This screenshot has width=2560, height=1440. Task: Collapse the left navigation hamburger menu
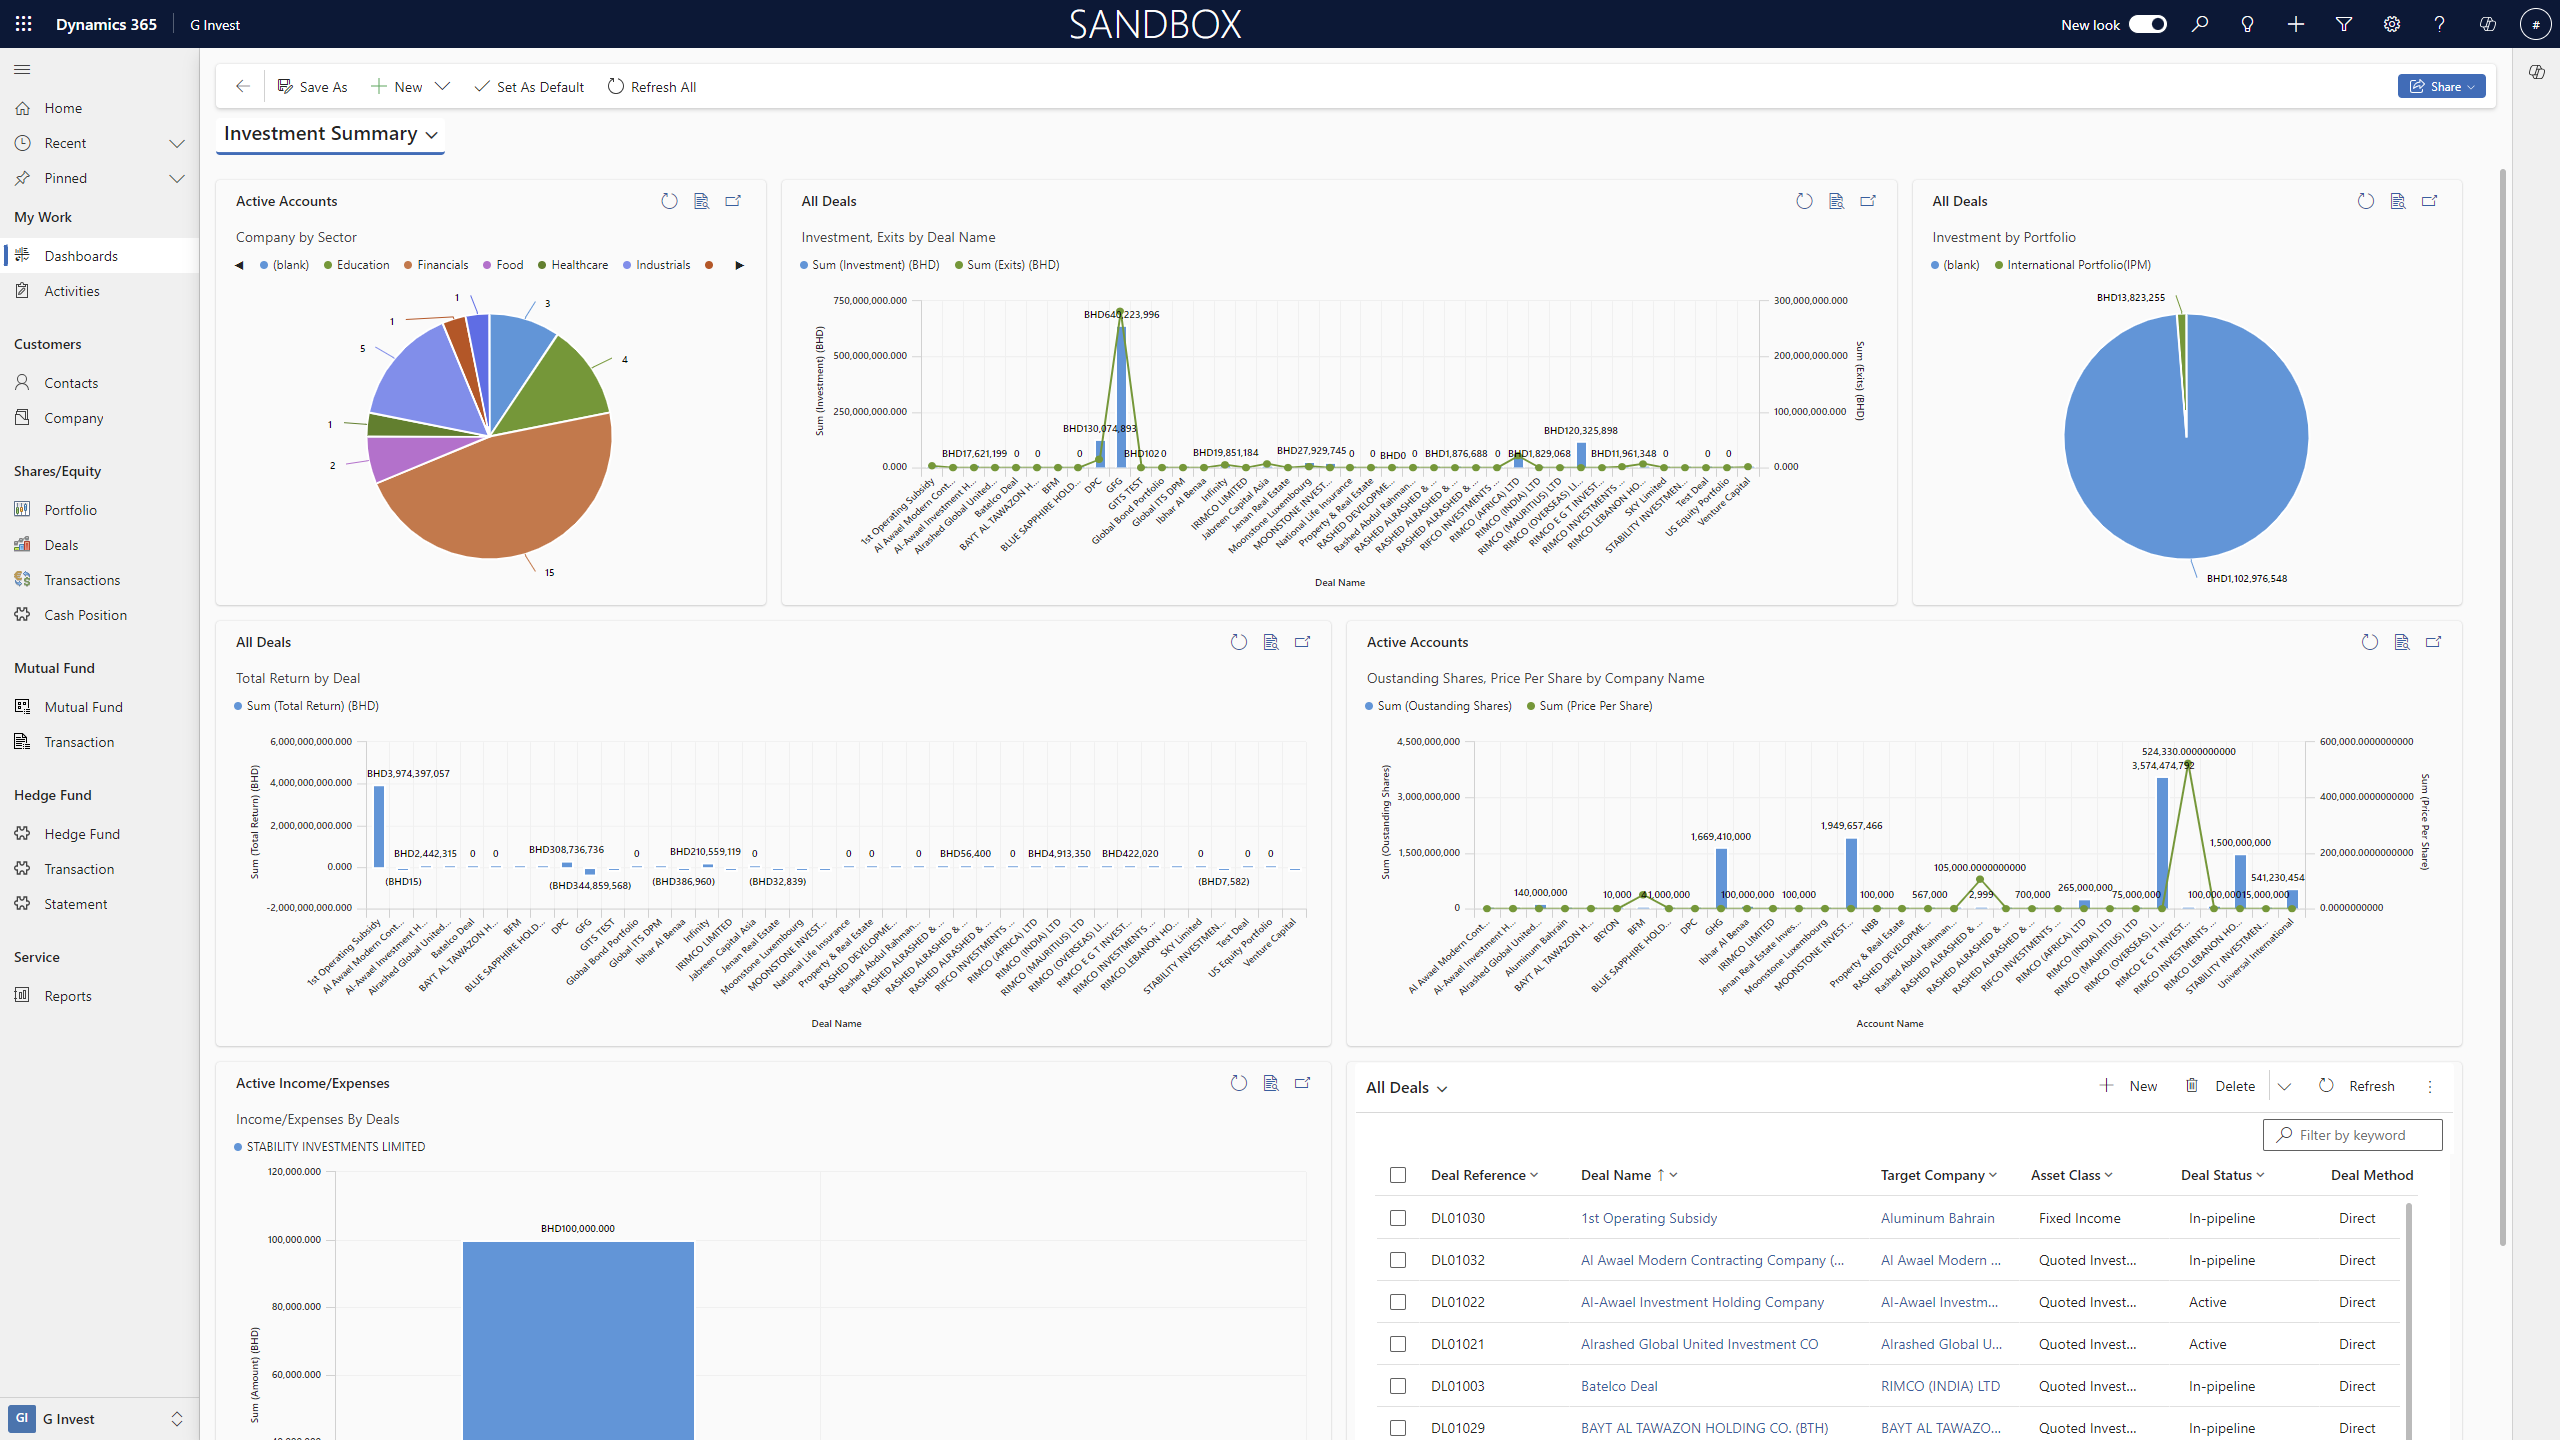(22, 69)
